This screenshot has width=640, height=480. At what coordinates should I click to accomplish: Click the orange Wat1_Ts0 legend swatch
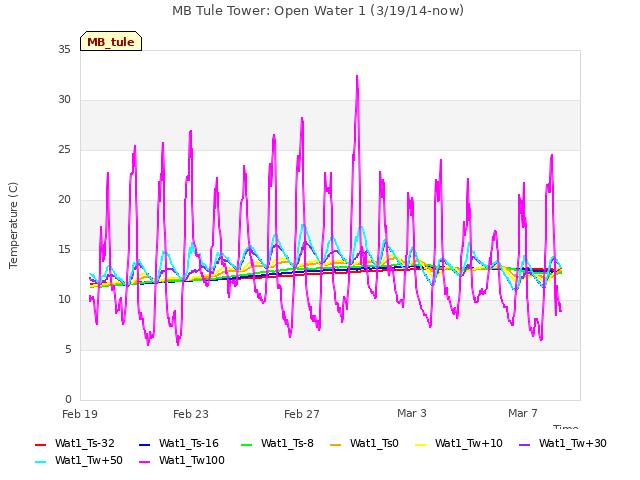336,444
